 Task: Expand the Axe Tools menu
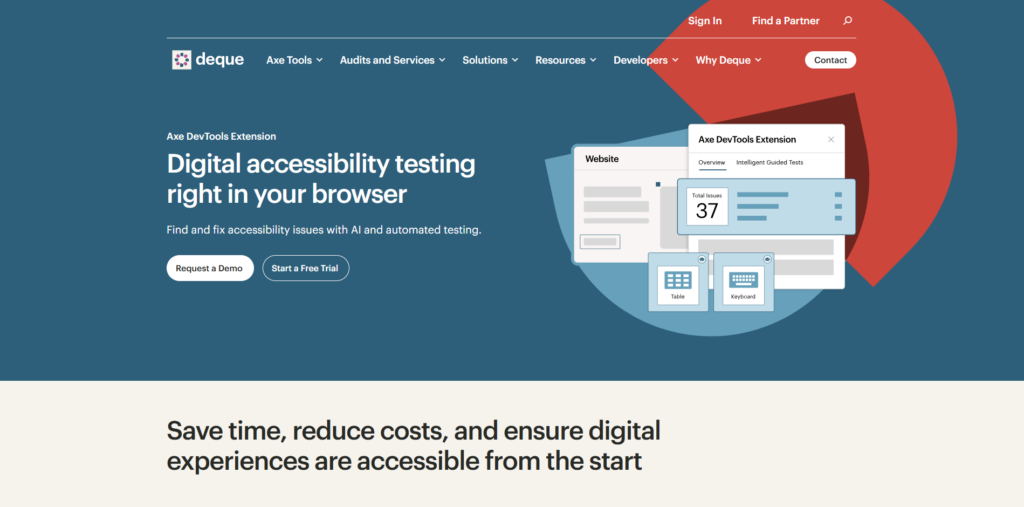[295, 60]
